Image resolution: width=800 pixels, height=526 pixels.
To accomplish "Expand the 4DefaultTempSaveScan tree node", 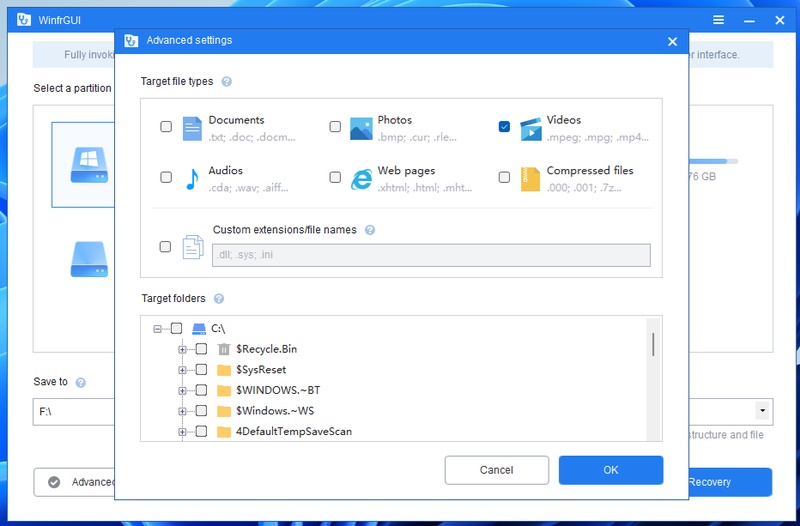I will (x=182, y=432).
